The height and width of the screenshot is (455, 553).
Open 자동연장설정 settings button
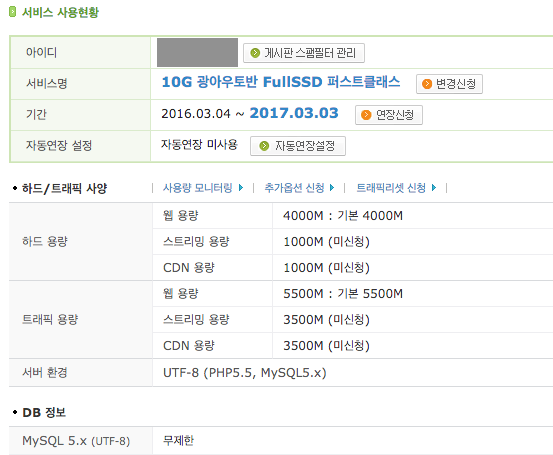point(298,146)
